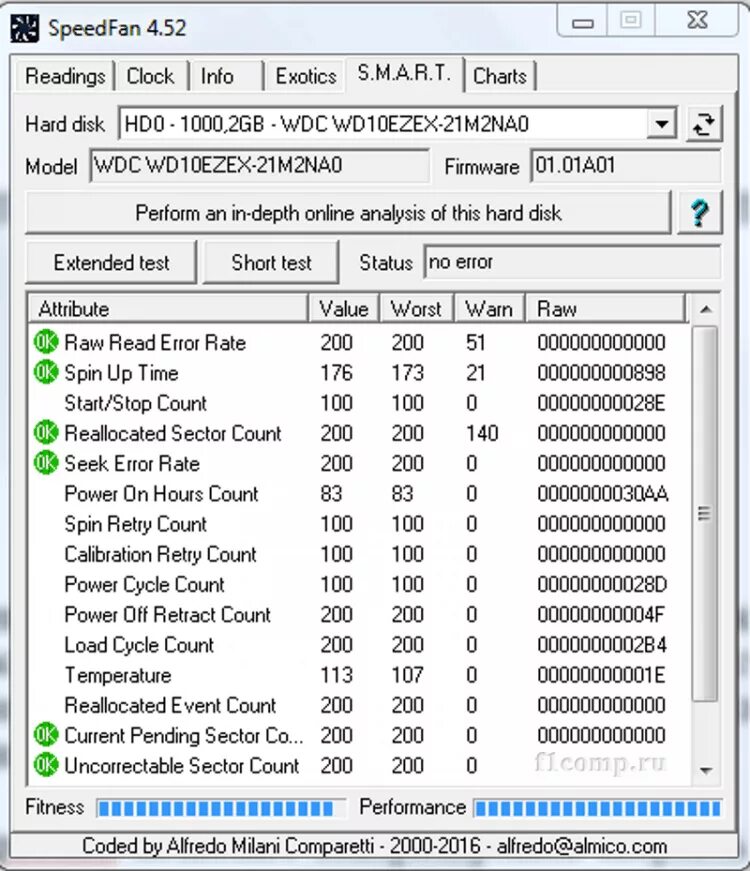
Task: Click Warn value 140
Action: point(482,433)
